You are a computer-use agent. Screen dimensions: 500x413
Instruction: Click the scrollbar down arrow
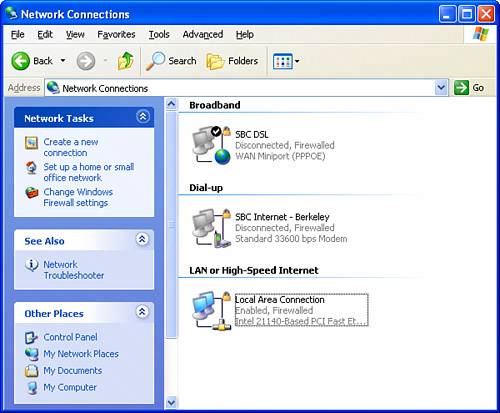[x=171, y=403]
